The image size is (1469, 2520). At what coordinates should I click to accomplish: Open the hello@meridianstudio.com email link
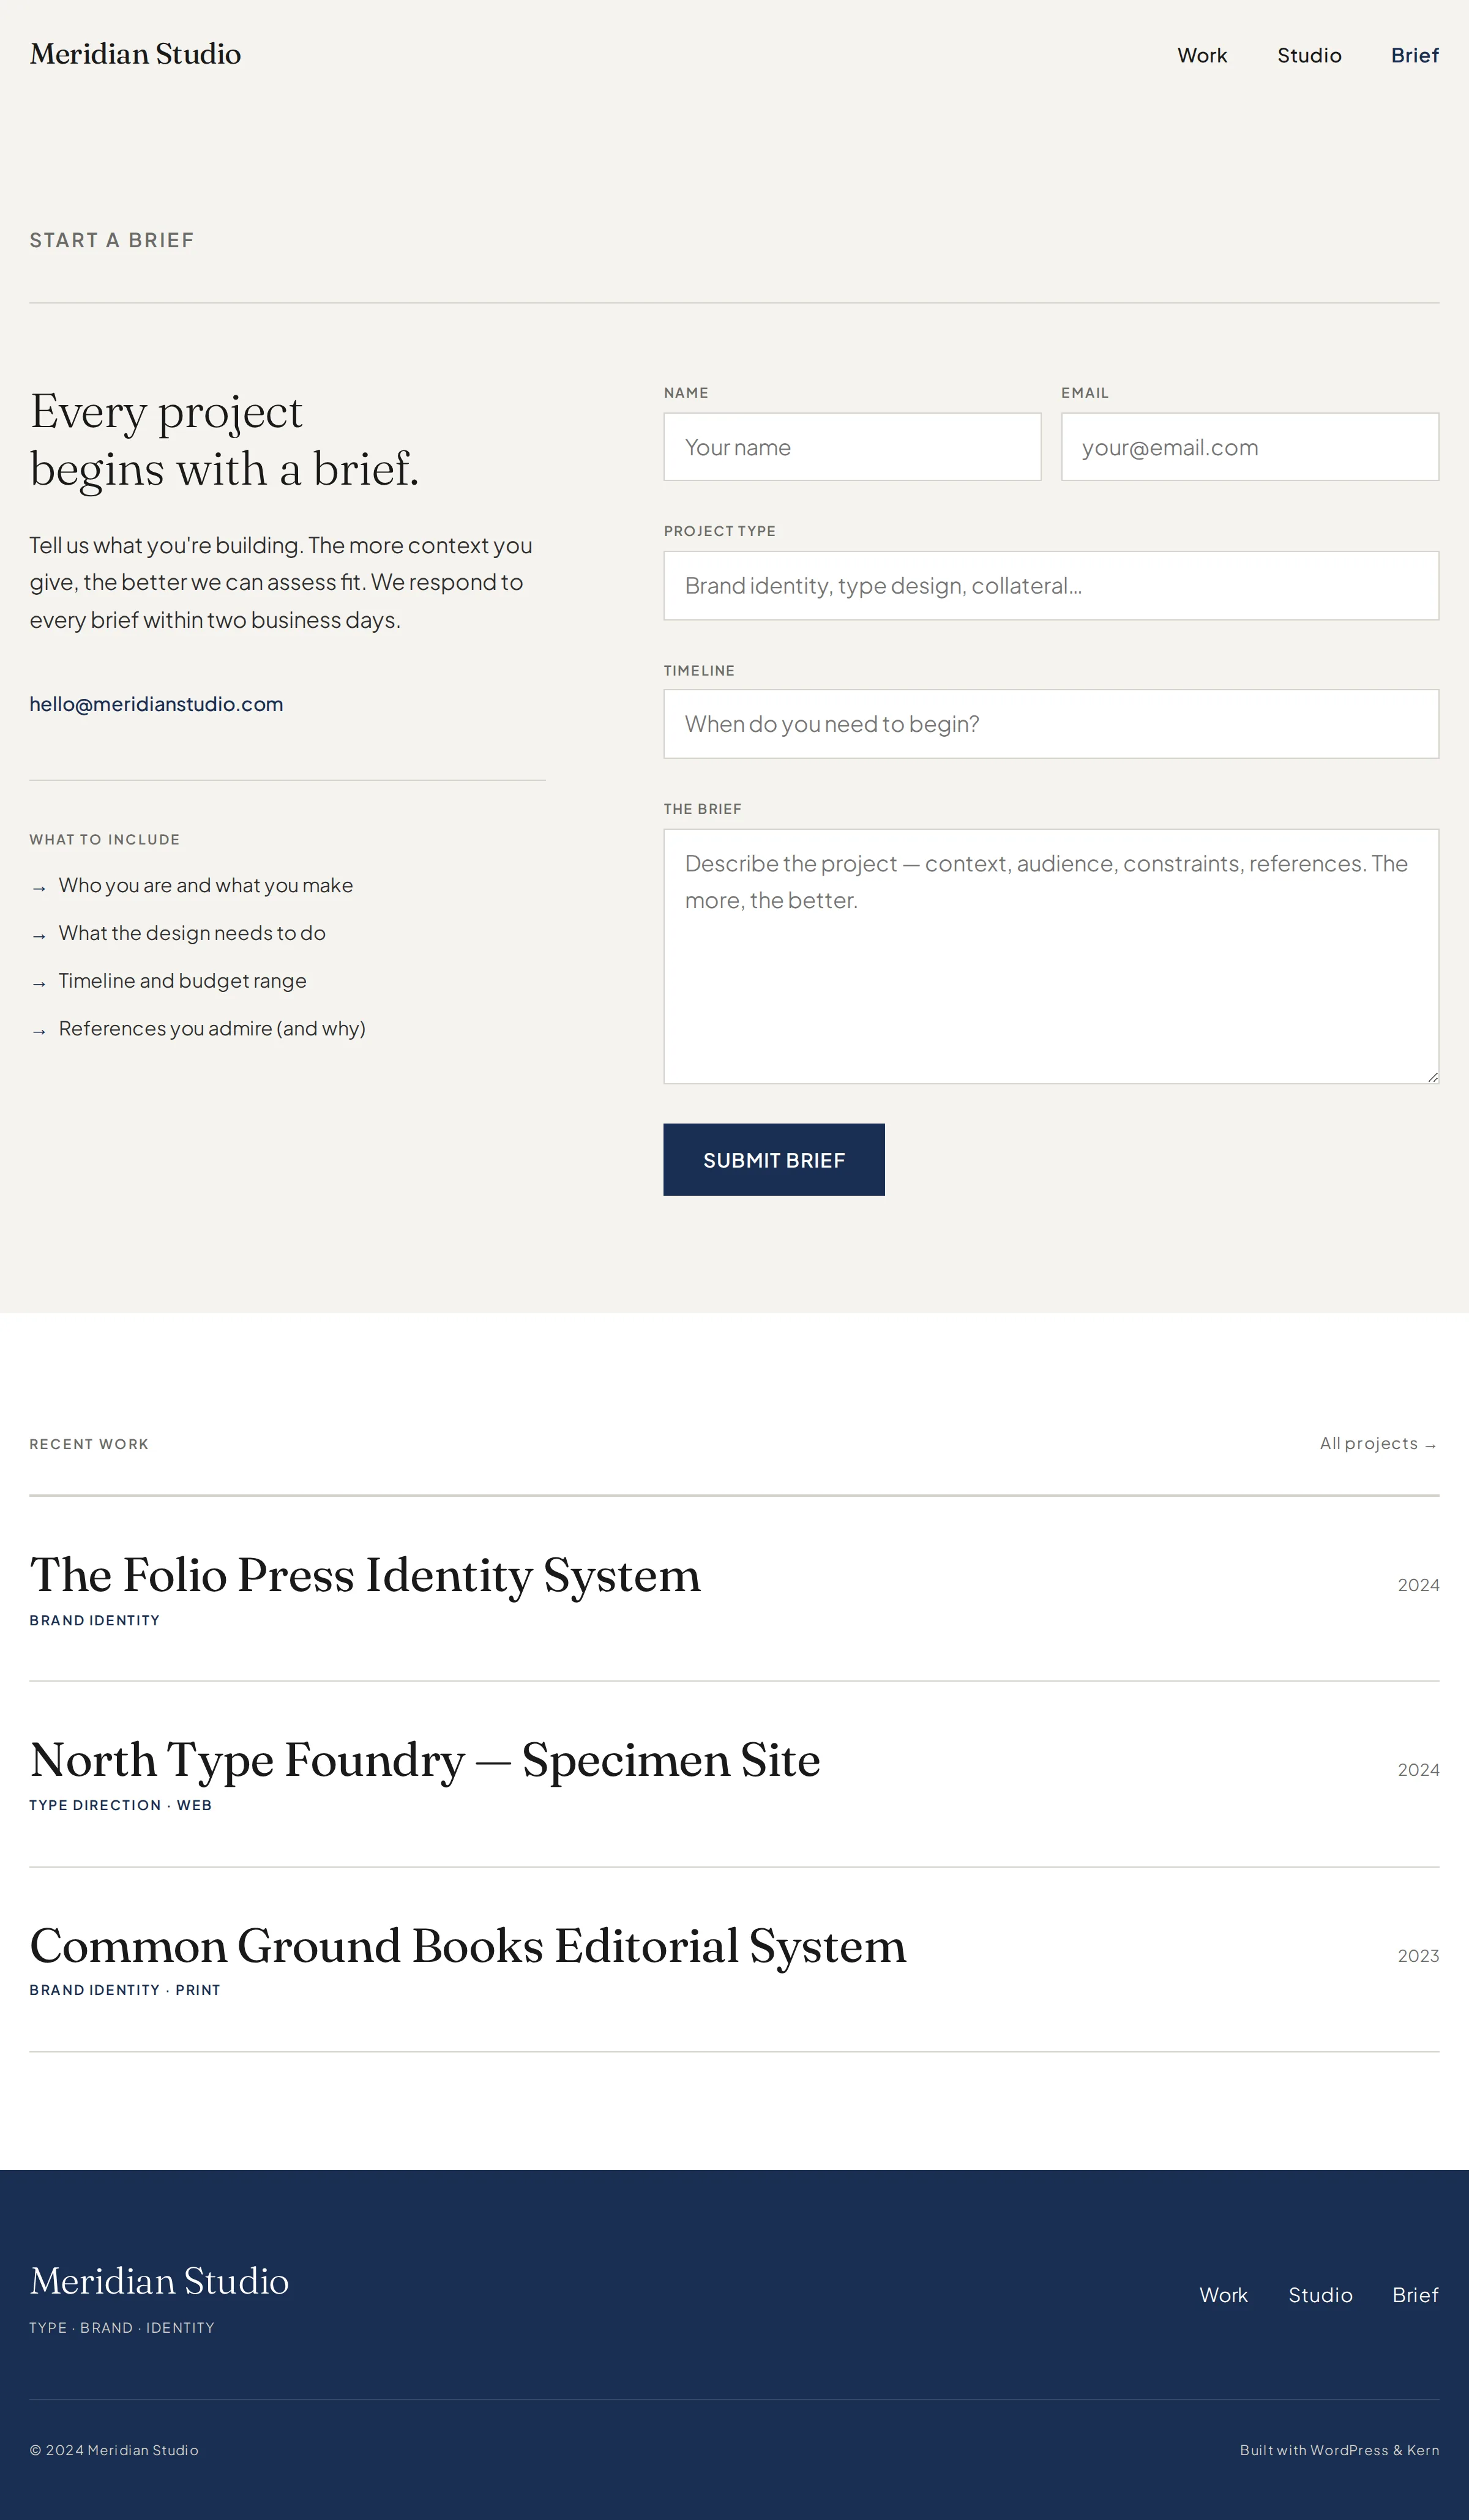pos(156,704)
